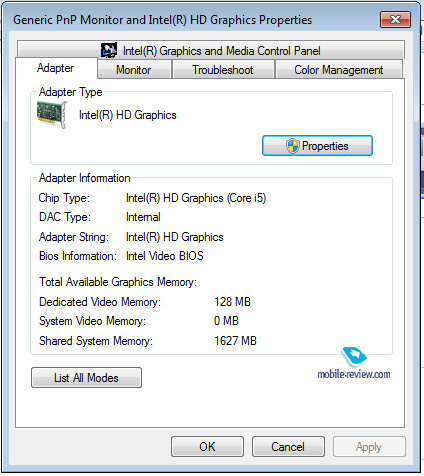This screenshot has height=476, width=424.
Task: Open the Troubleshoot tab
Action: pyautogui.click(x=223, y=70)
